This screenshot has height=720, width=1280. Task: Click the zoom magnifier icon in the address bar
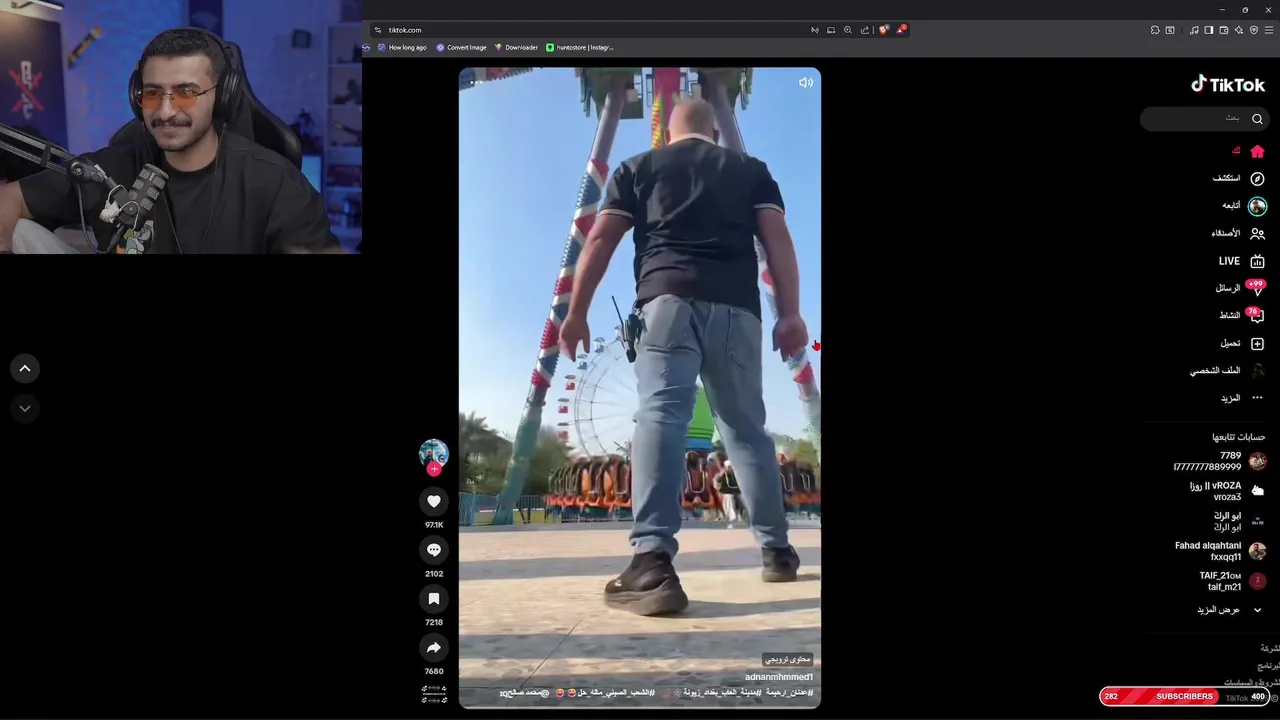click(x=848, y=30)
